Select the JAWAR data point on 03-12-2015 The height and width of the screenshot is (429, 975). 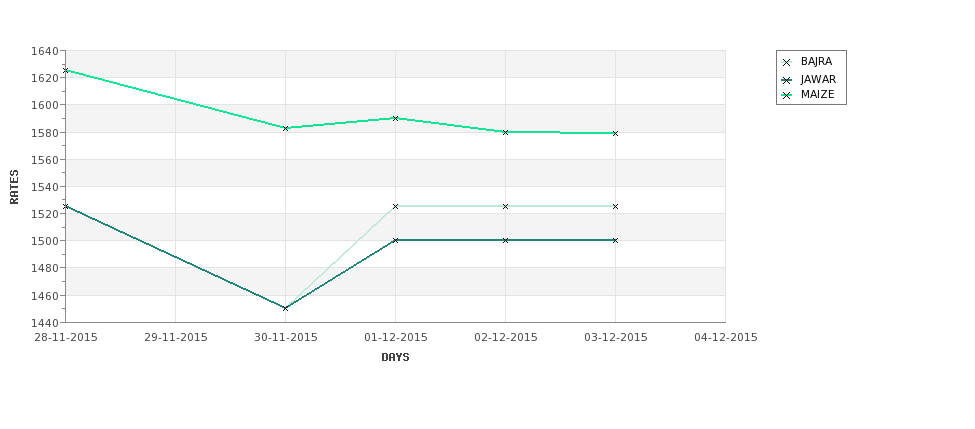(616, 240)
